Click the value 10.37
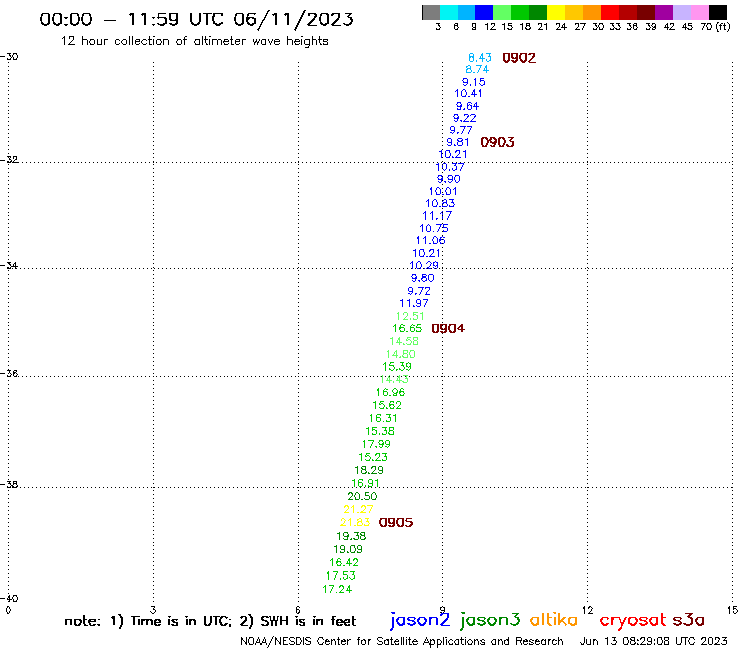The image size is (740, 650). click(450, 167)
